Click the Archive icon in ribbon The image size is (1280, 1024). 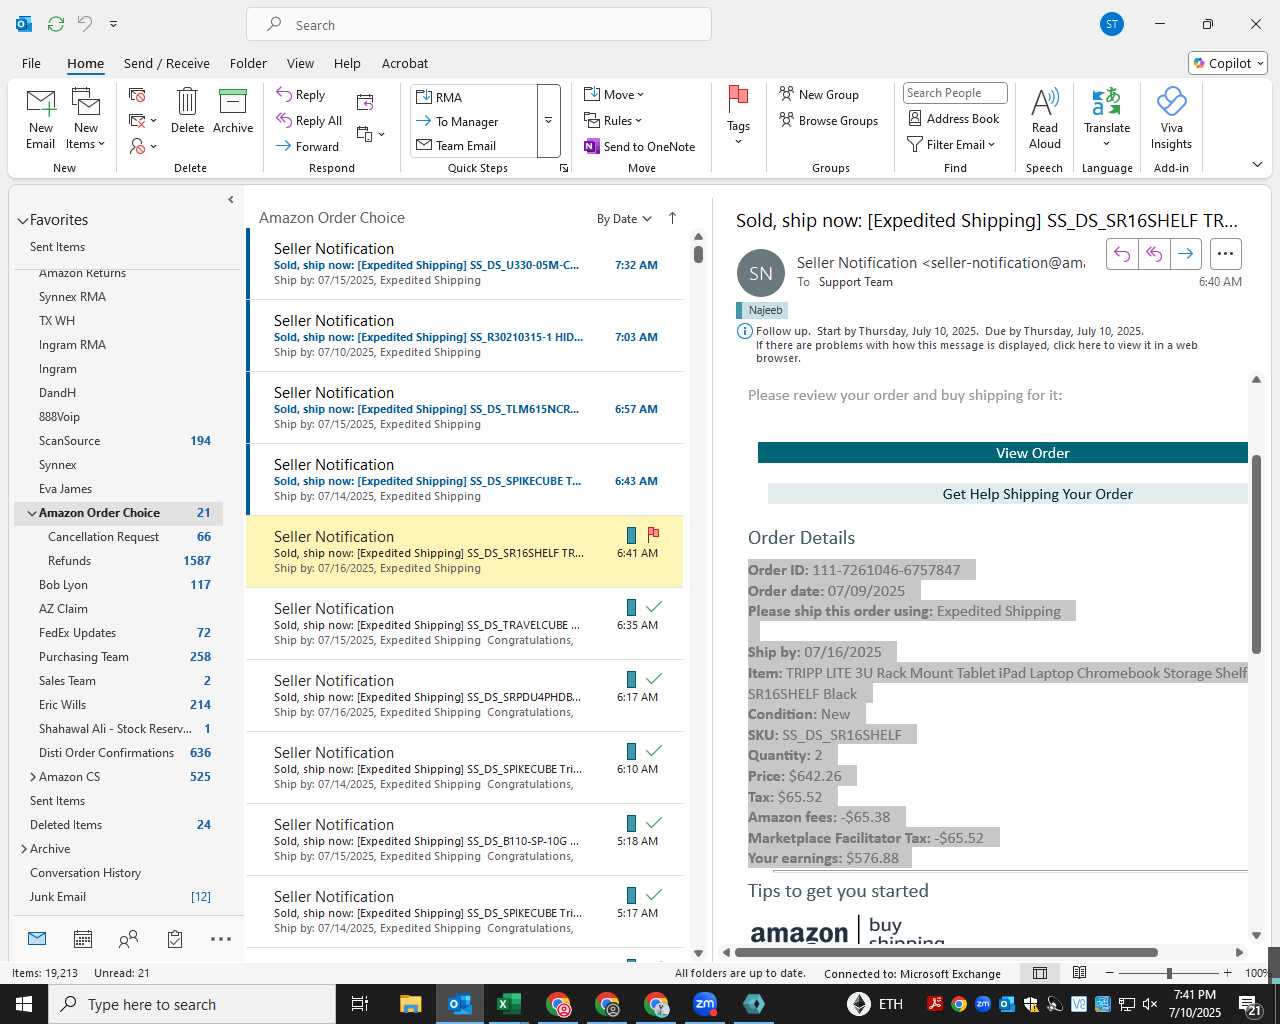point(233,110)
